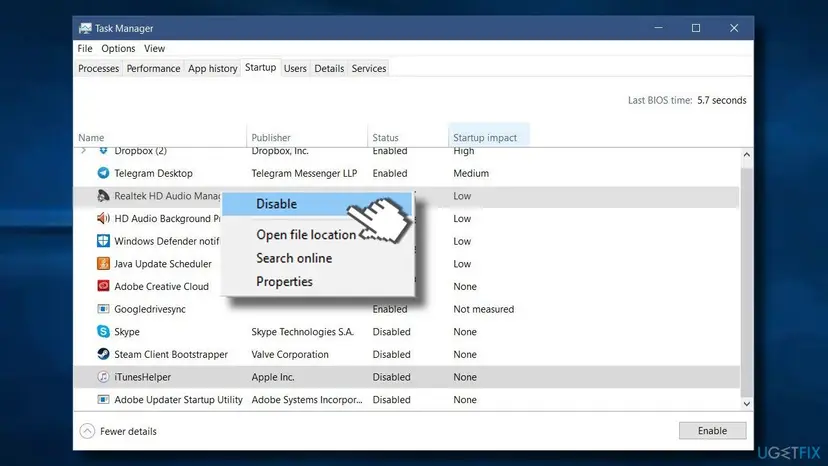828x466 pixels.
Task: Collapse view using Fewer details arrow icon
Action: click(x=87, y=431)
